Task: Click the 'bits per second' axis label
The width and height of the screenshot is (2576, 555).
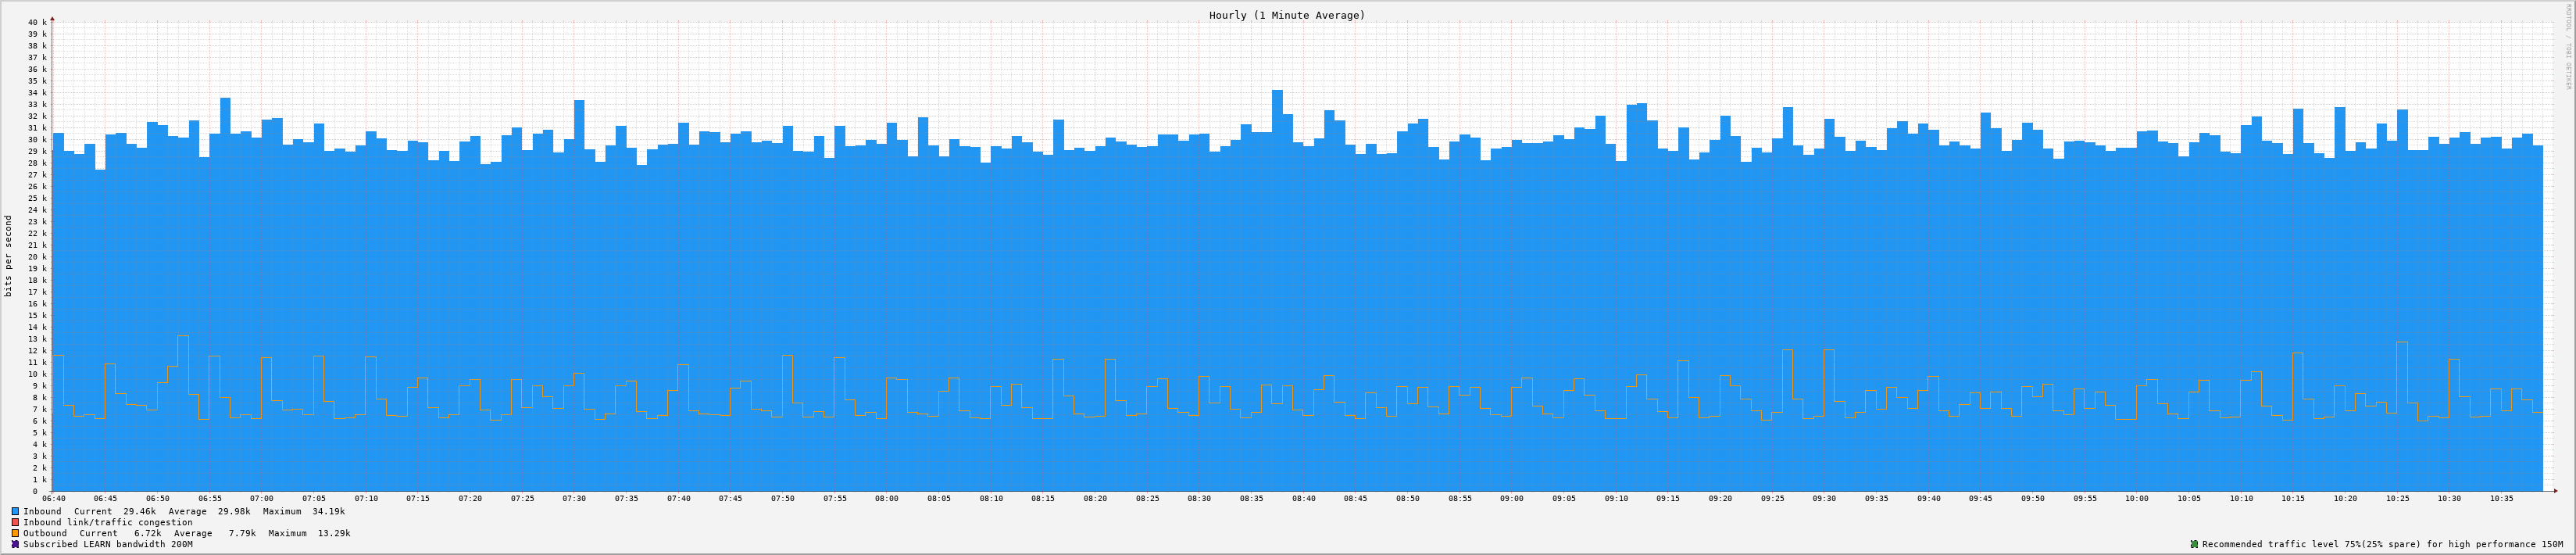Action: click(x=9, y=256)
